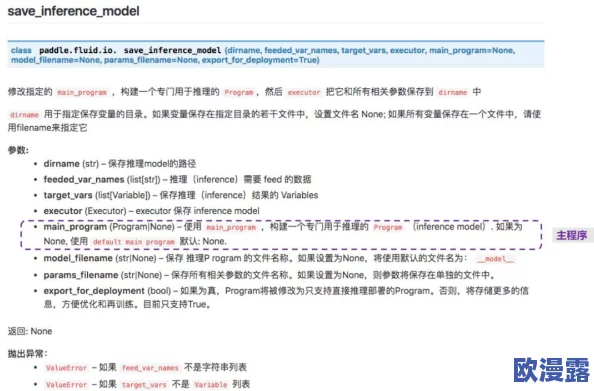Click the executor (Executor) parameter entry
594x391 pixels.
pos(152,211)
